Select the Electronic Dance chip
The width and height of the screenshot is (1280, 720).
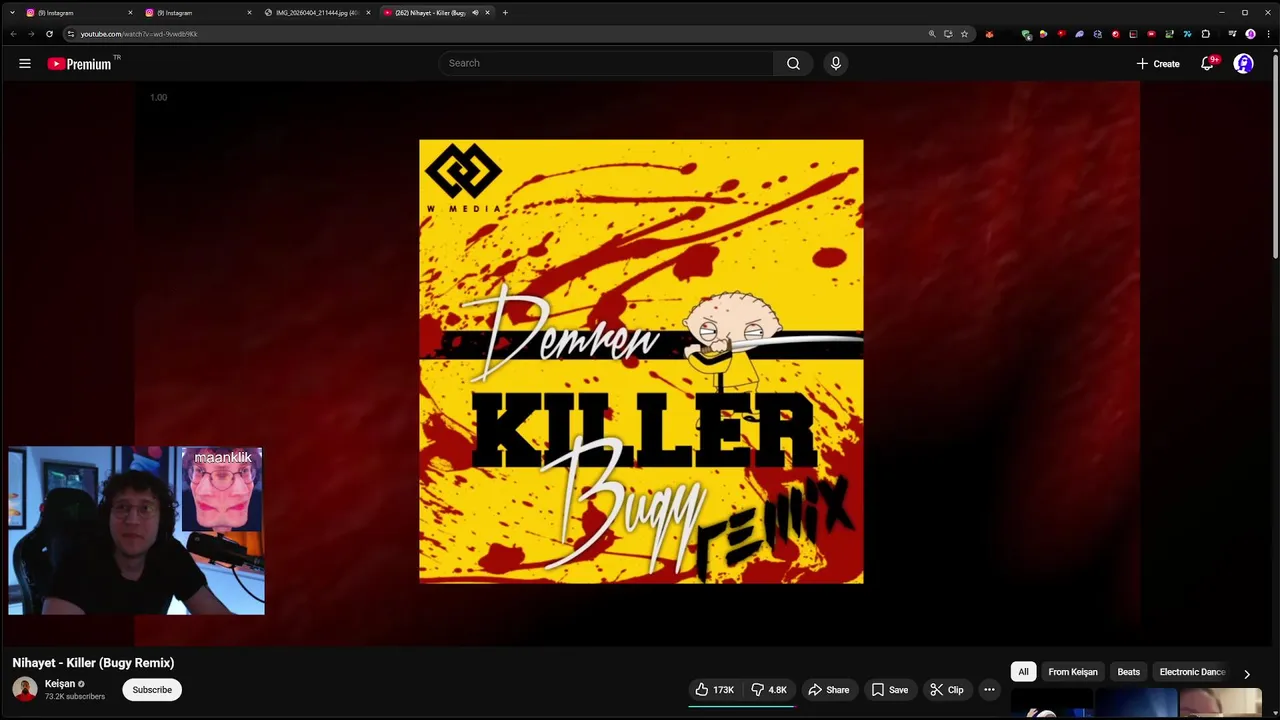click(x=1191, y=672)
